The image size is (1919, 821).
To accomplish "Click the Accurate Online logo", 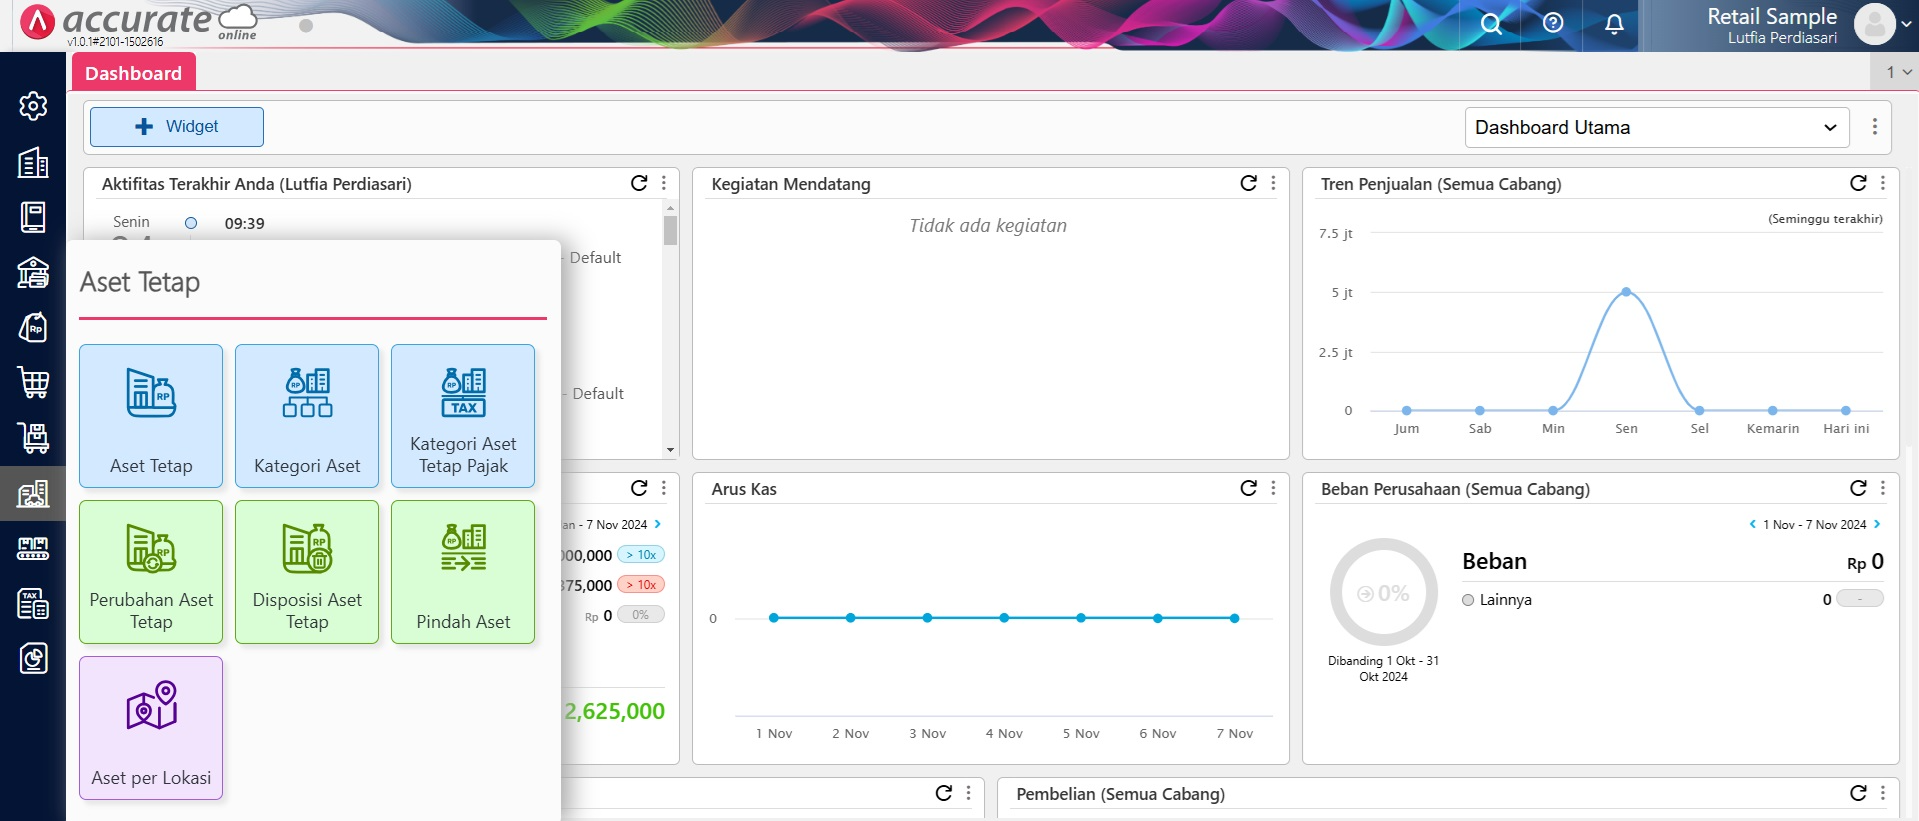I will coord(138,24).
